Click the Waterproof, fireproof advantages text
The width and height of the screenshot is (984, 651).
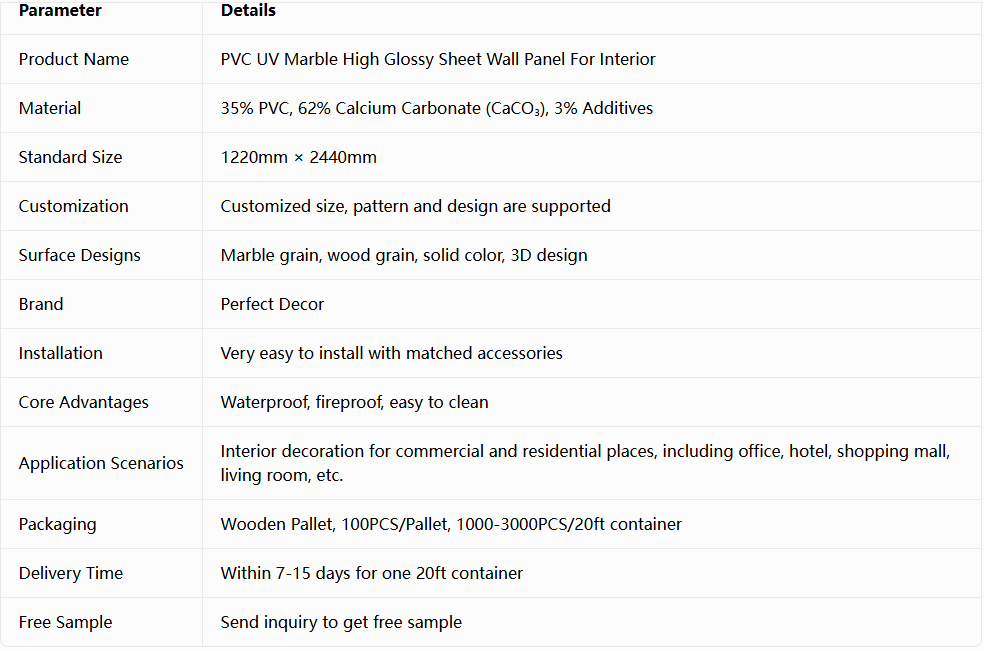pyautogui.click(x=354, y=402)
